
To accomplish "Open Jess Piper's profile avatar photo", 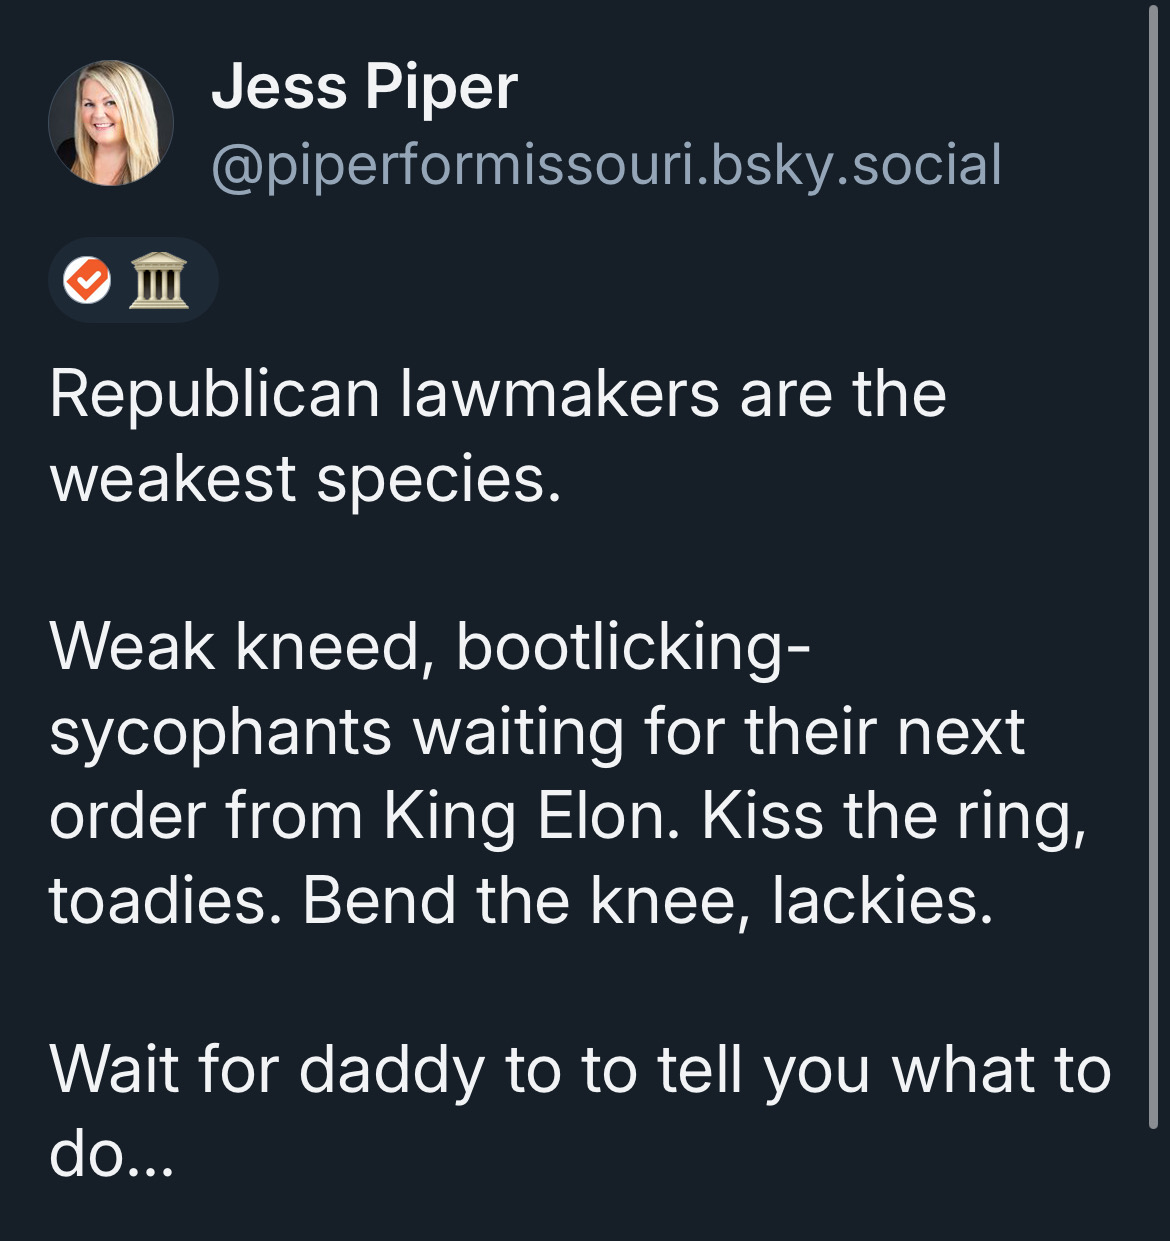I will pos(111,123).
